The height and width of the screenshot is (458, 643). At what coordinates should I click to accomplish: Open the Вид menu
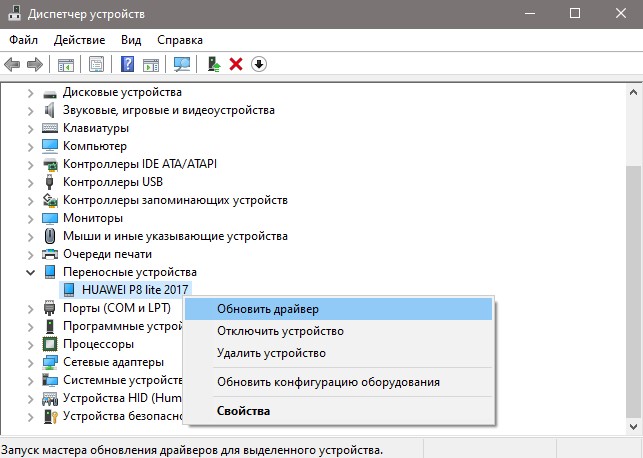(x=131, y=40)
